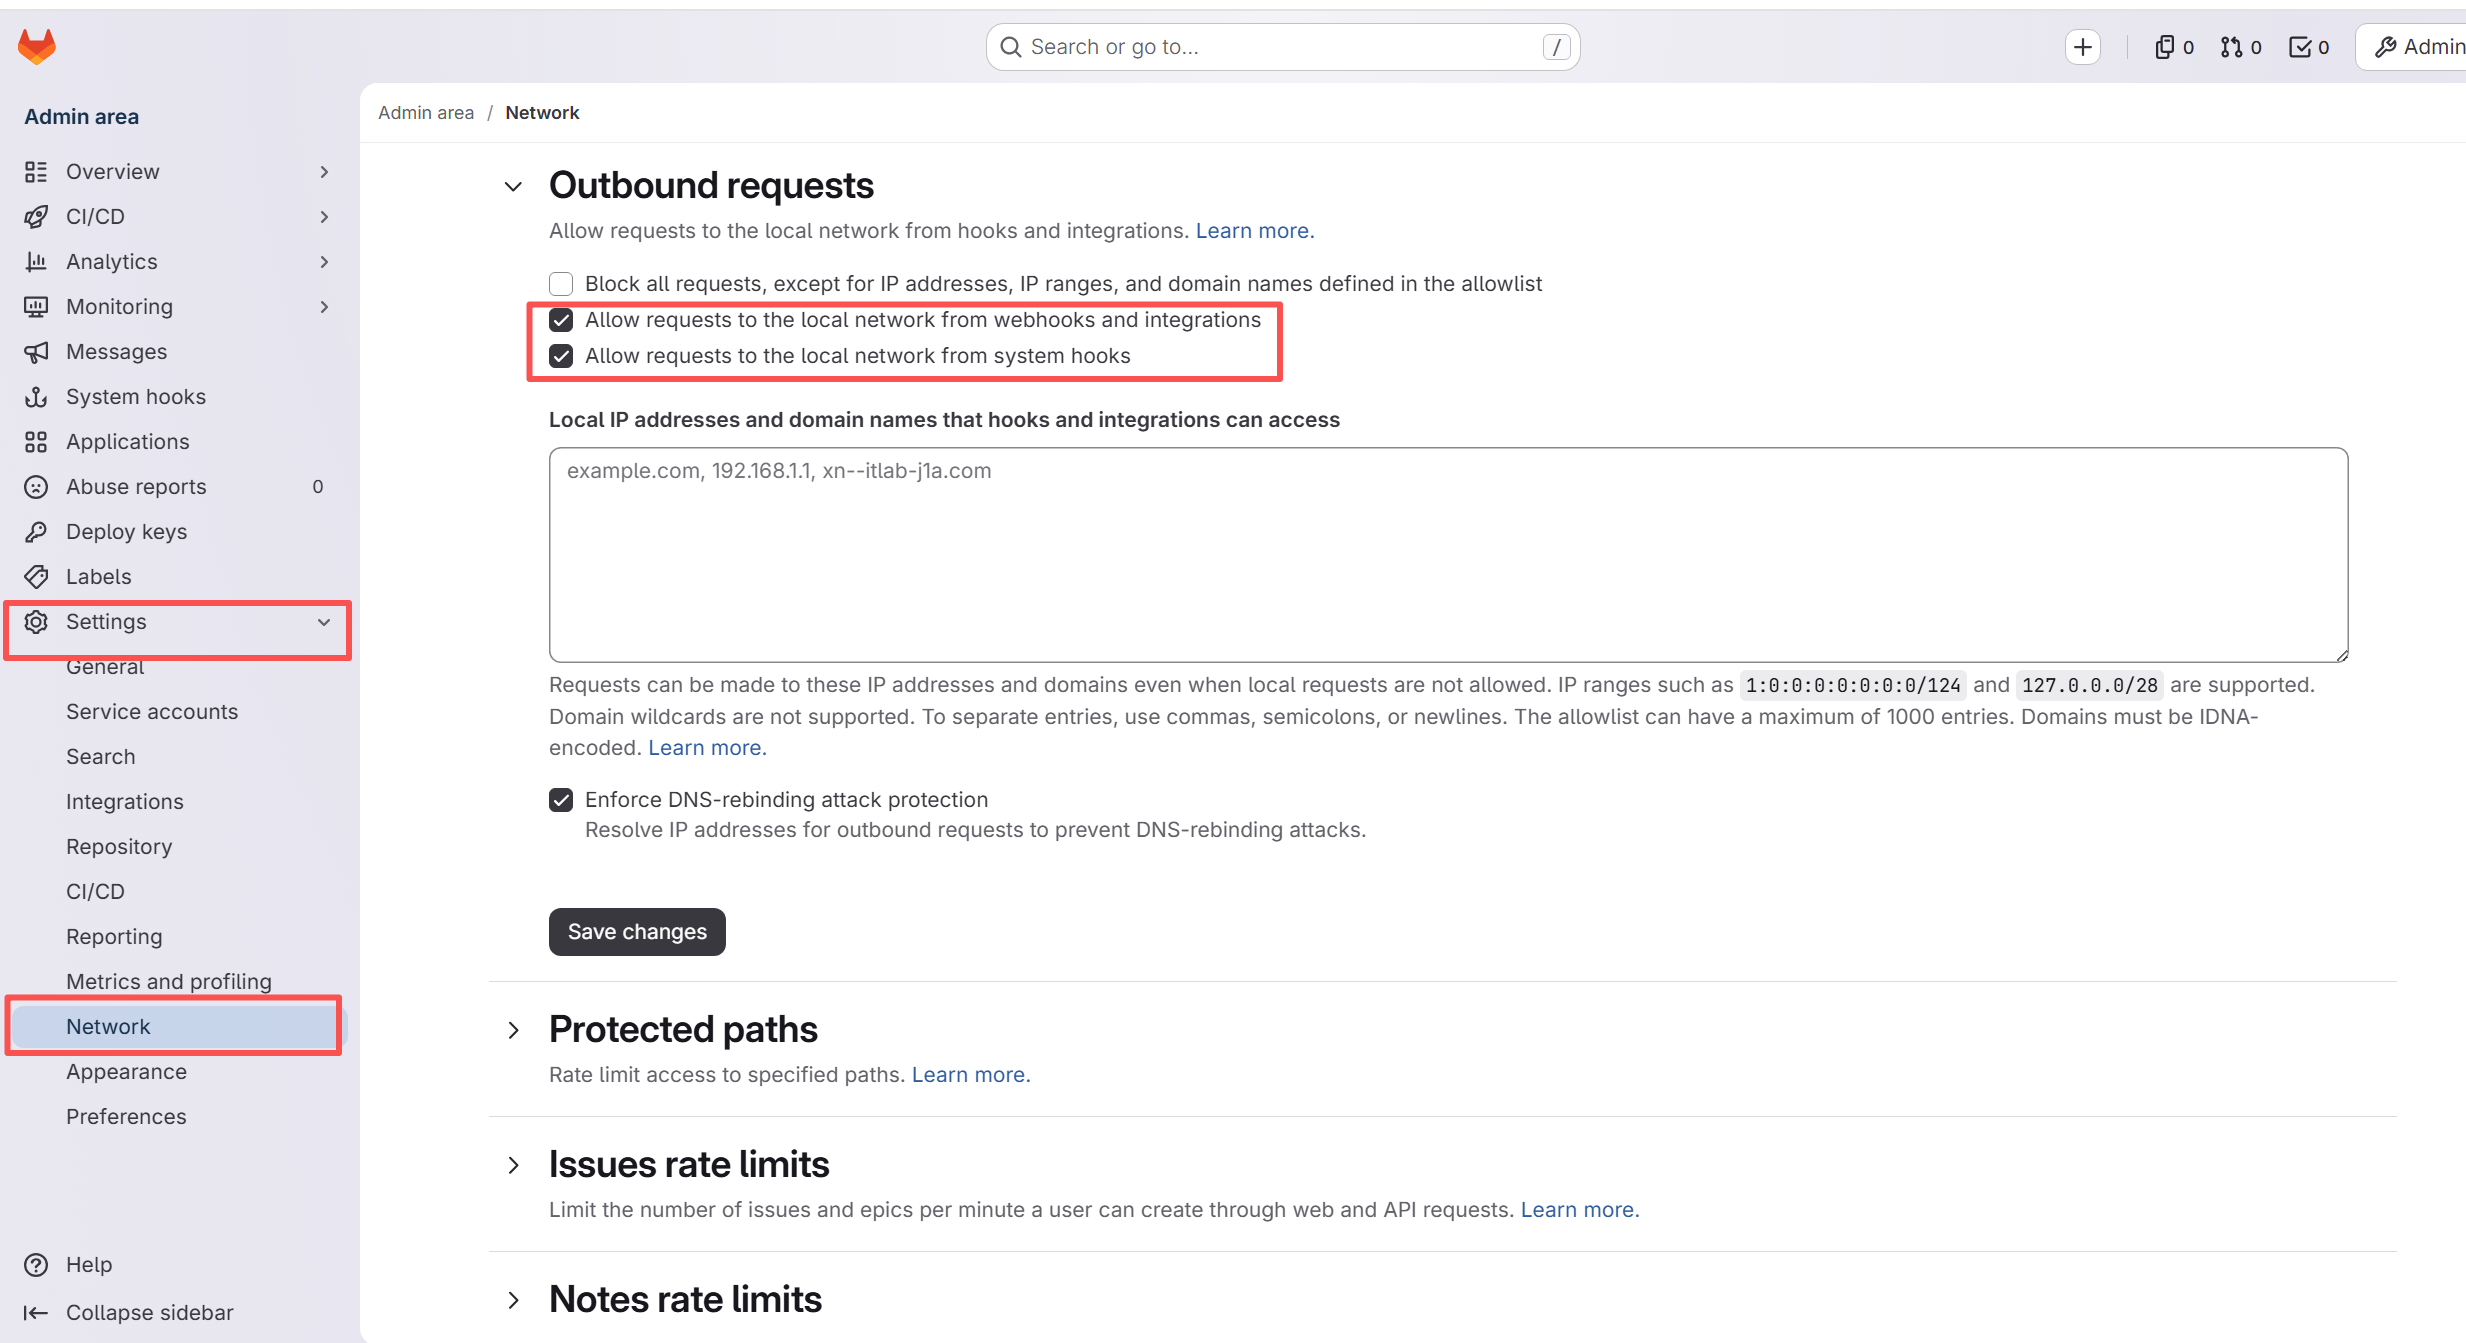Enable Block all requests checkbox
This screenshot has width=2466, height=1343.
click(x=561, y=284)
